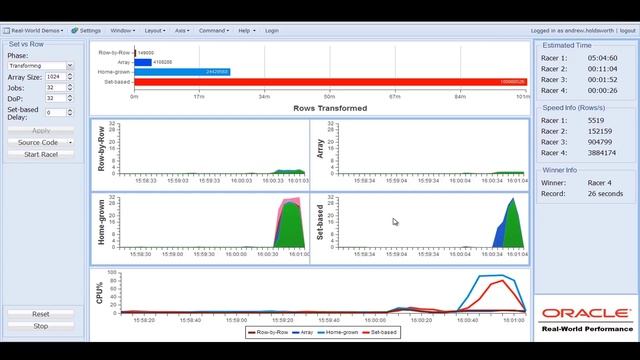
Task: Click the Array activity chart
Action: coord(420,155)
